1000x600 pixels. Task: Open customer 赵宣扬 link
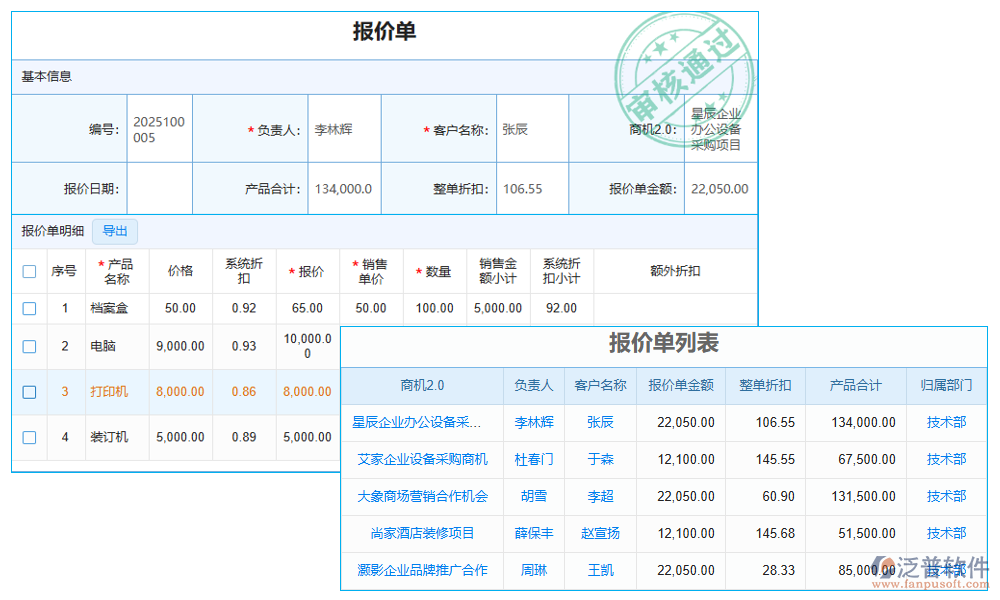tap(599, 533)
